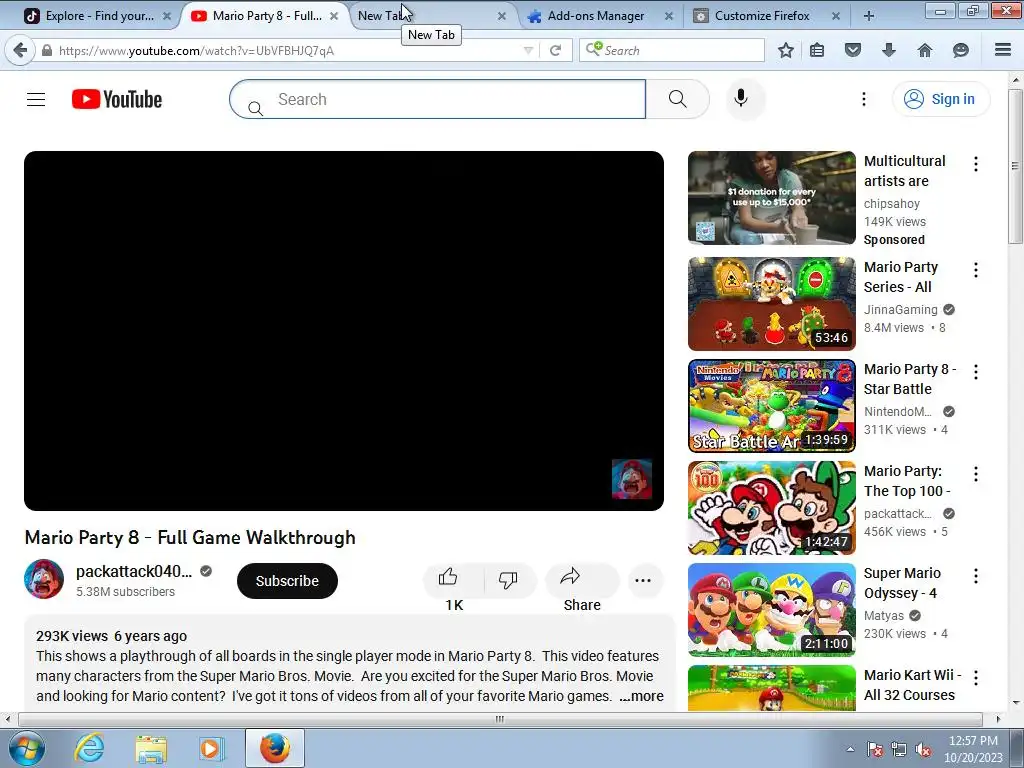
Task: Click muted volume icon in system tray
Action: pos(923,750)
